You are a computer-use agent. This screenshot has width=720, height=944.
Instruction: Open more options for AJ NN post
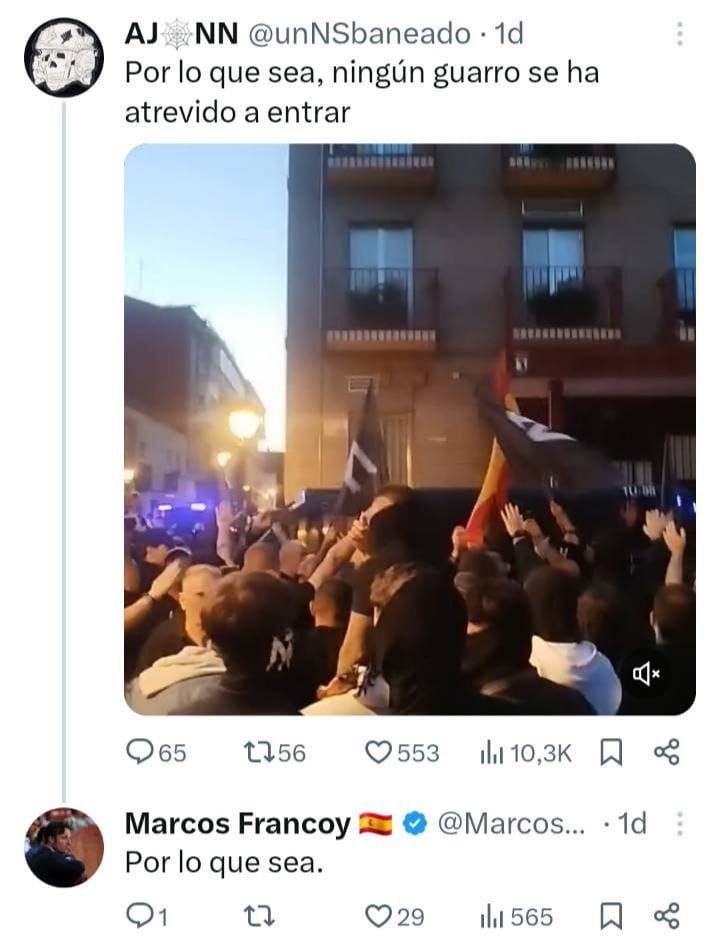[x=680, y=34]
